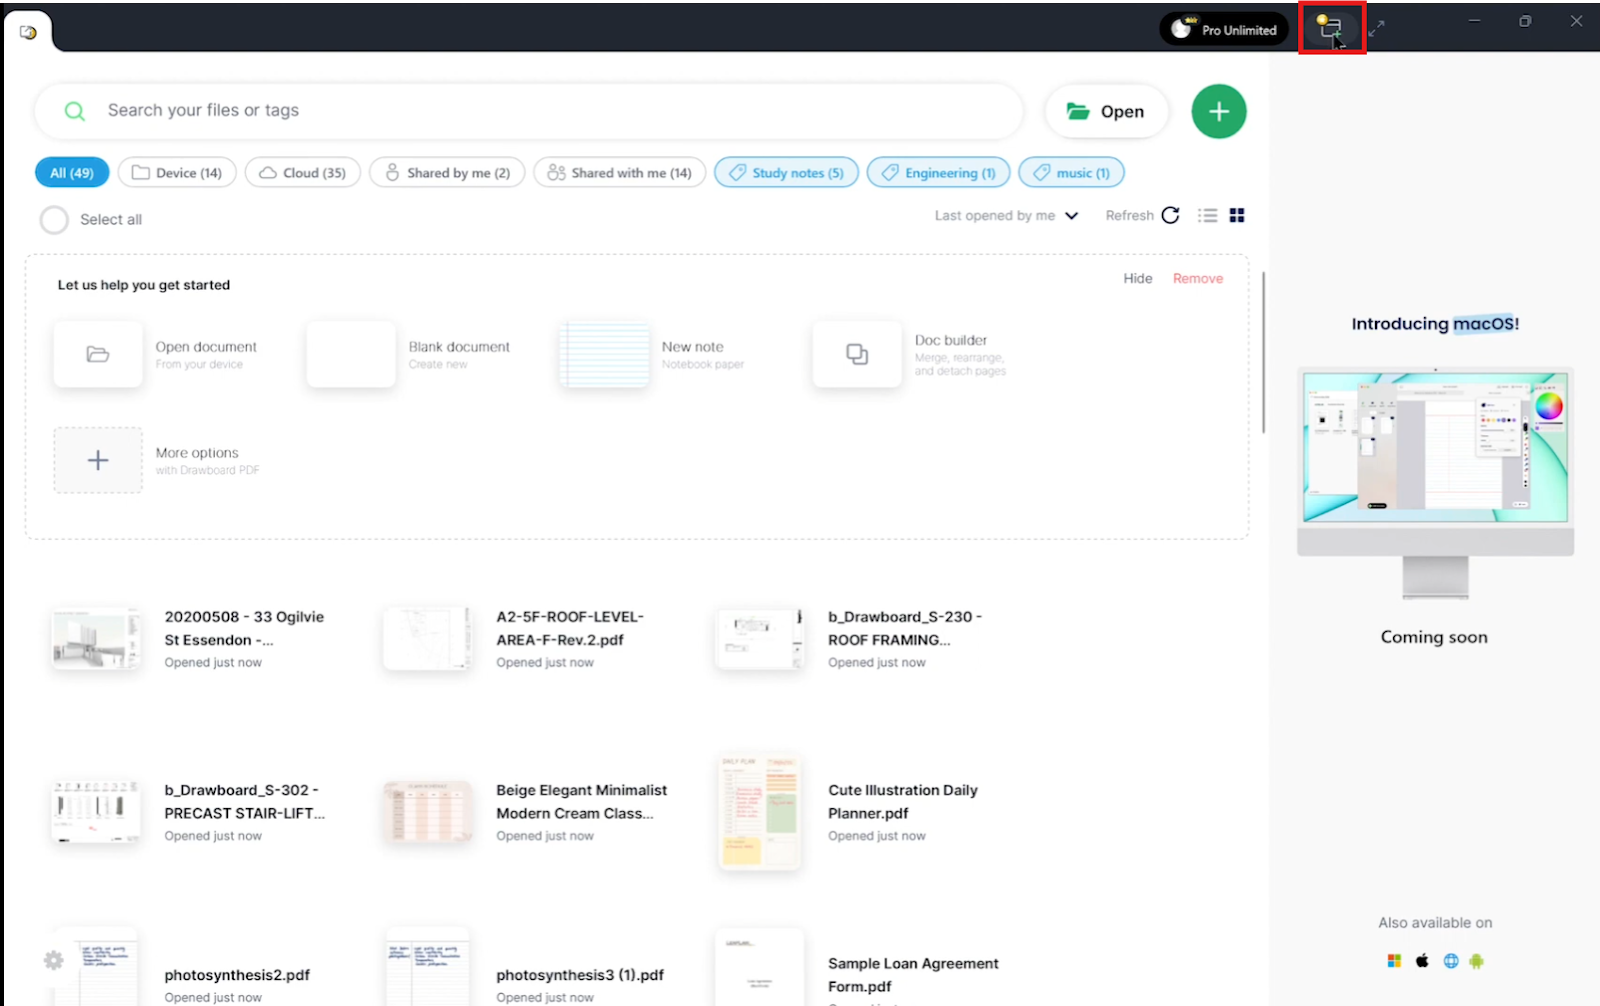Click the Drawboard PDF logo icon
Image resolution: width=1600 pixels, height=1006 pixels.
pyautogui.click(x=28, y=32)
